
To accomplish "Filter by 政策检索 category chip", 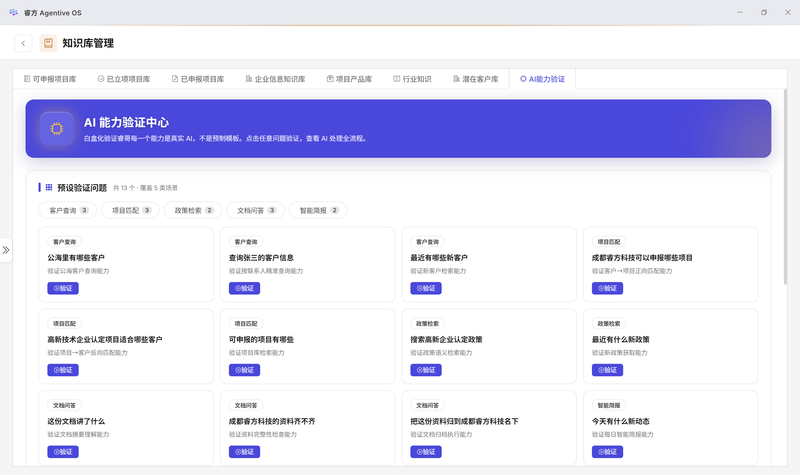I will (193, 210).
